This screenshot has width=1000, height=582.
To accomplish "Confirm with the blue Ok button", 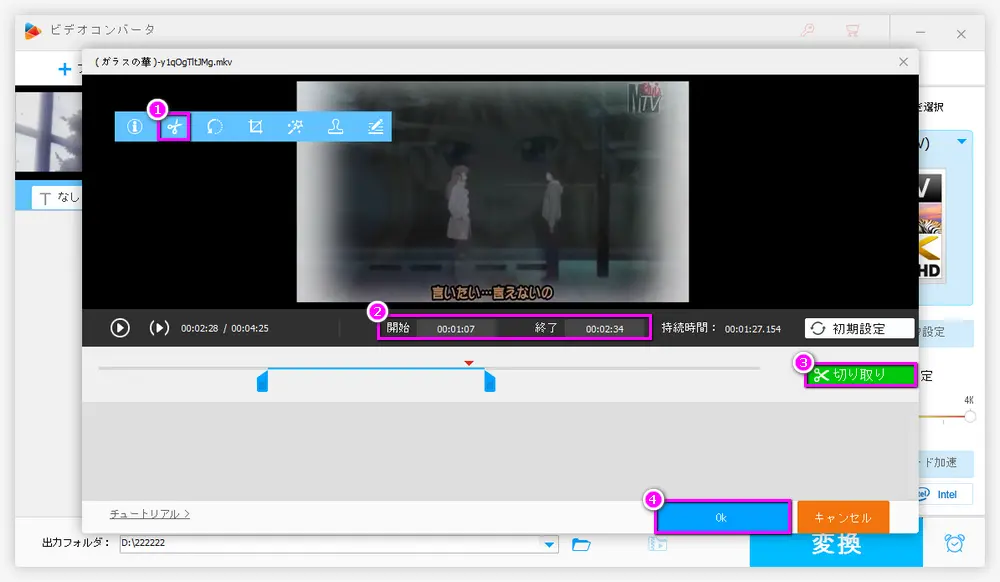I will pyautogui.click(x=723, y=518).
